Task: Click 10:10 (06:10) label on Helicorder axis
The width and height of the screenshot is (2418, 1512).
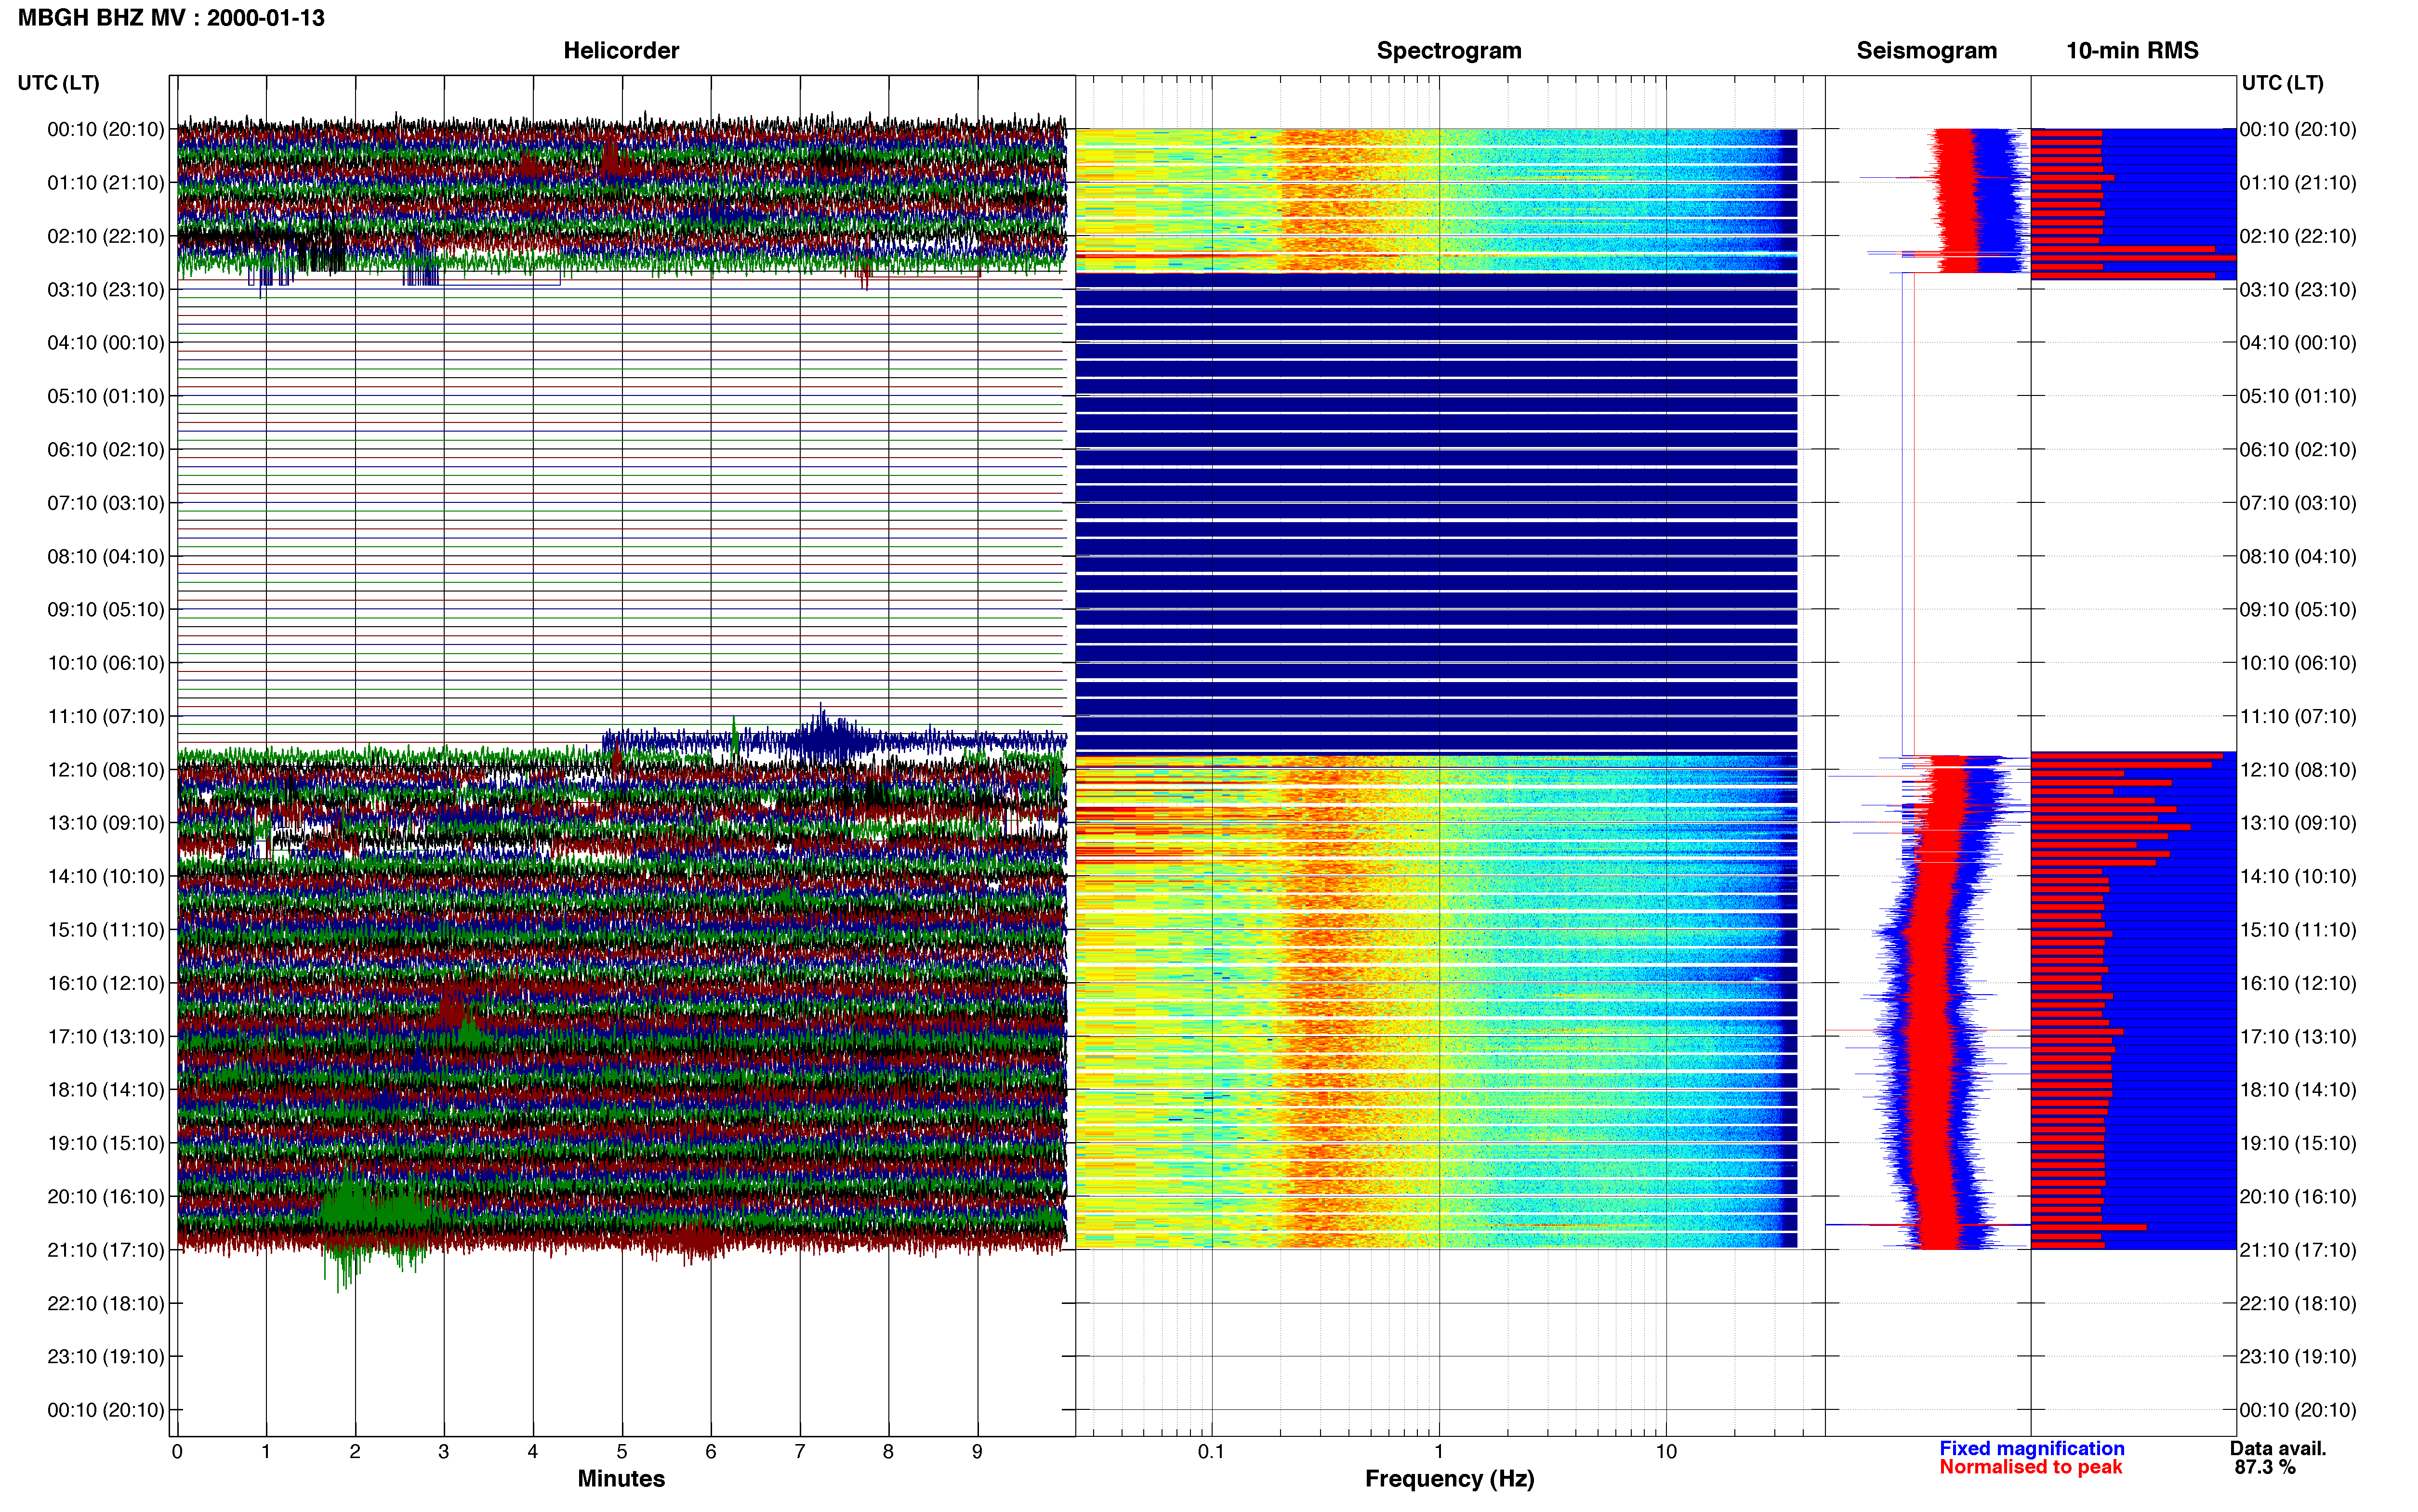Action: 106,663
